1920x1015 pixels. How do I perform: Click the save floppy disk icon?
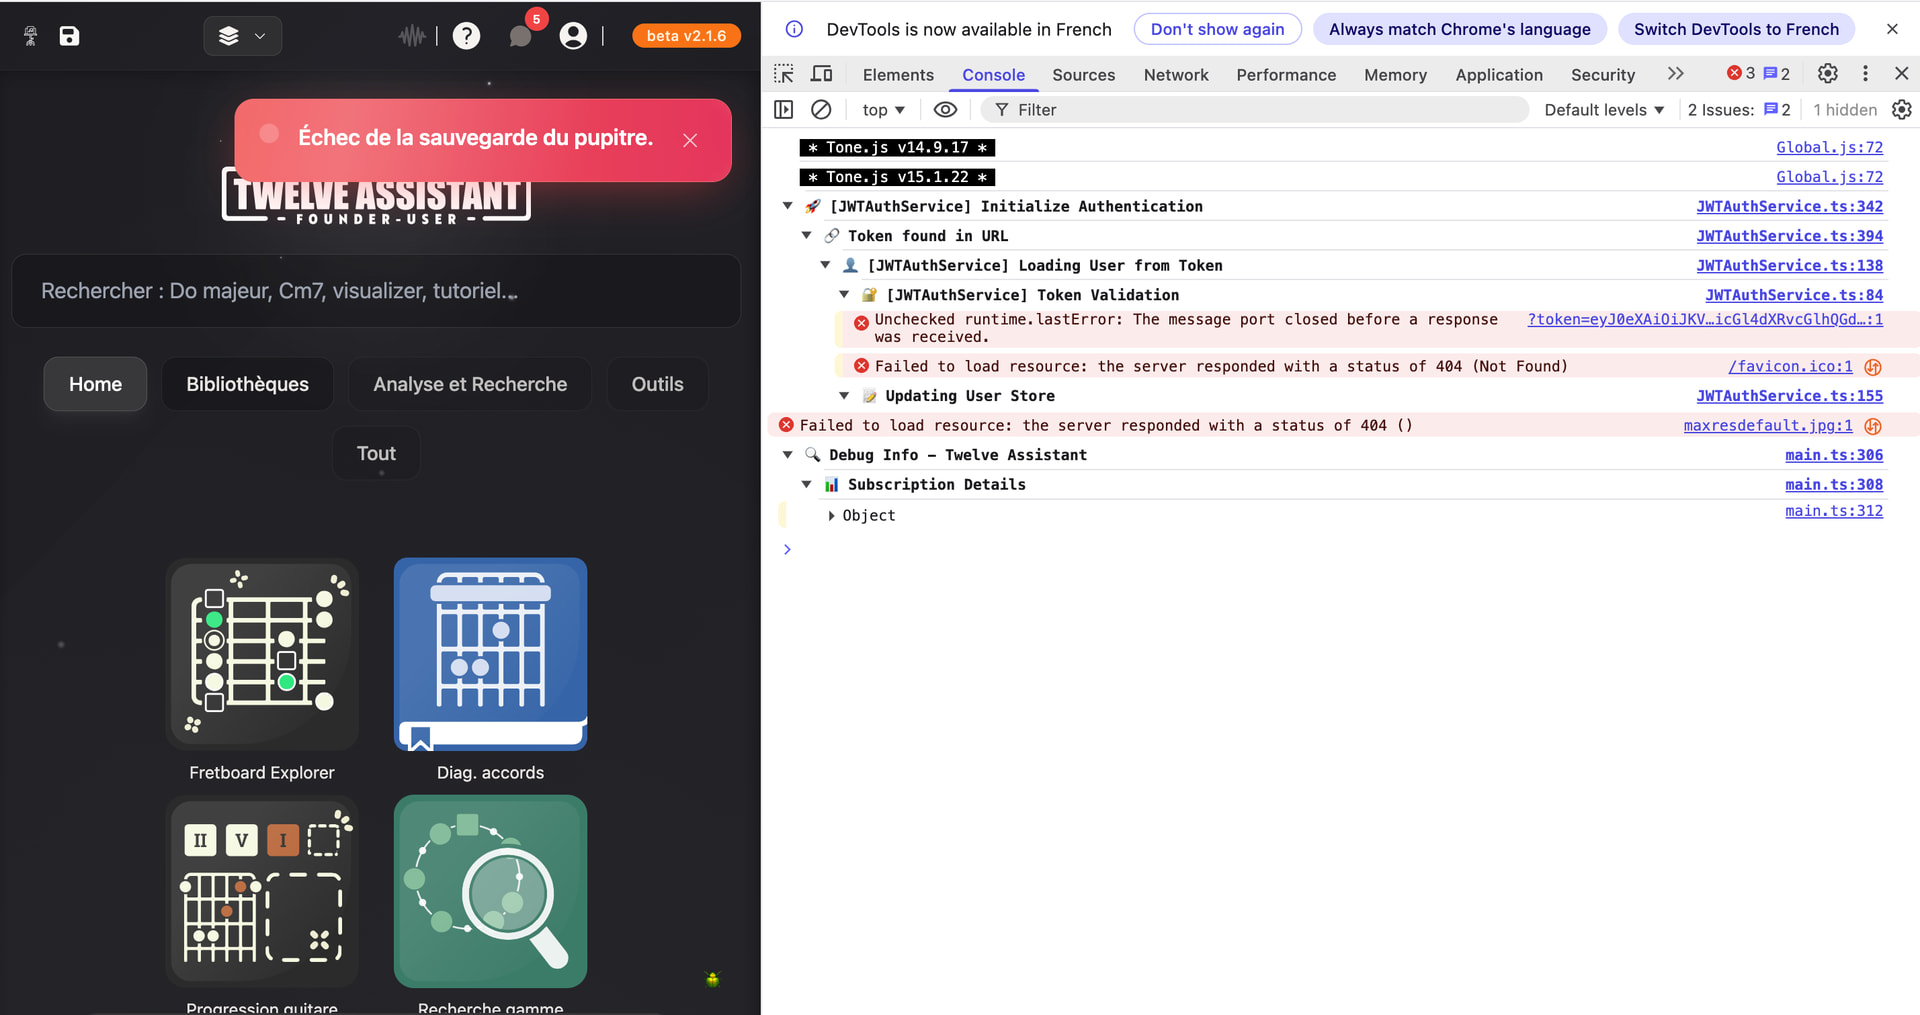(x=69, y=36)
